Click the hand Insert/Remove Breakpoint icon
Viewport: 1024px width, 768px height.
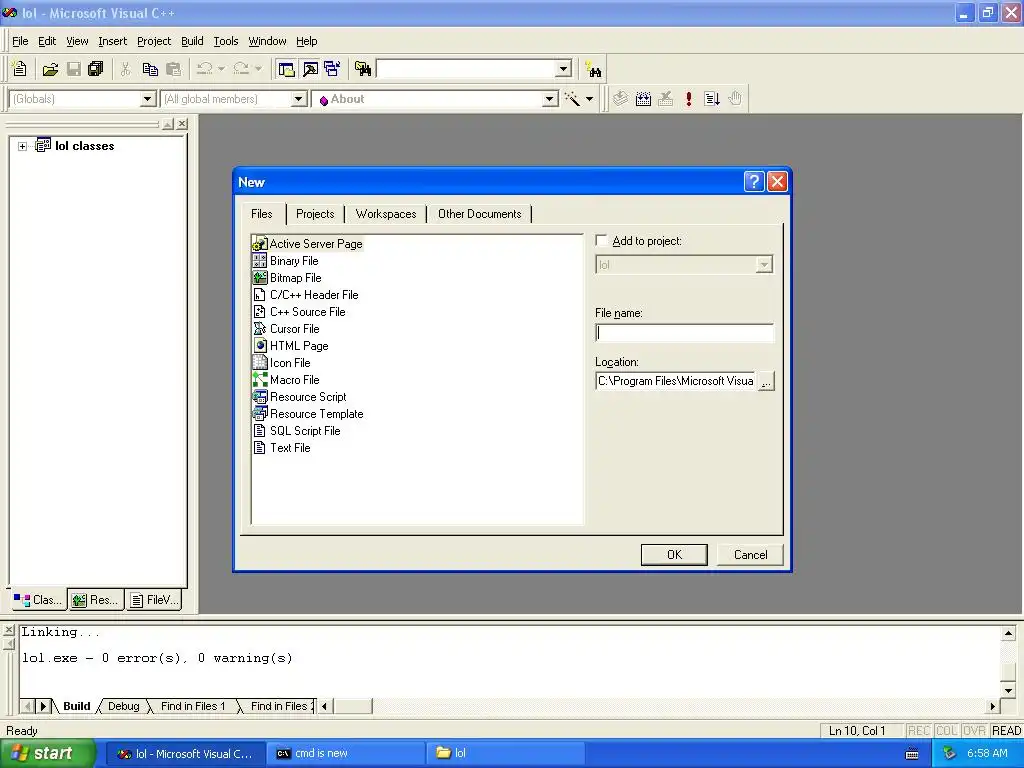(735, 99)
